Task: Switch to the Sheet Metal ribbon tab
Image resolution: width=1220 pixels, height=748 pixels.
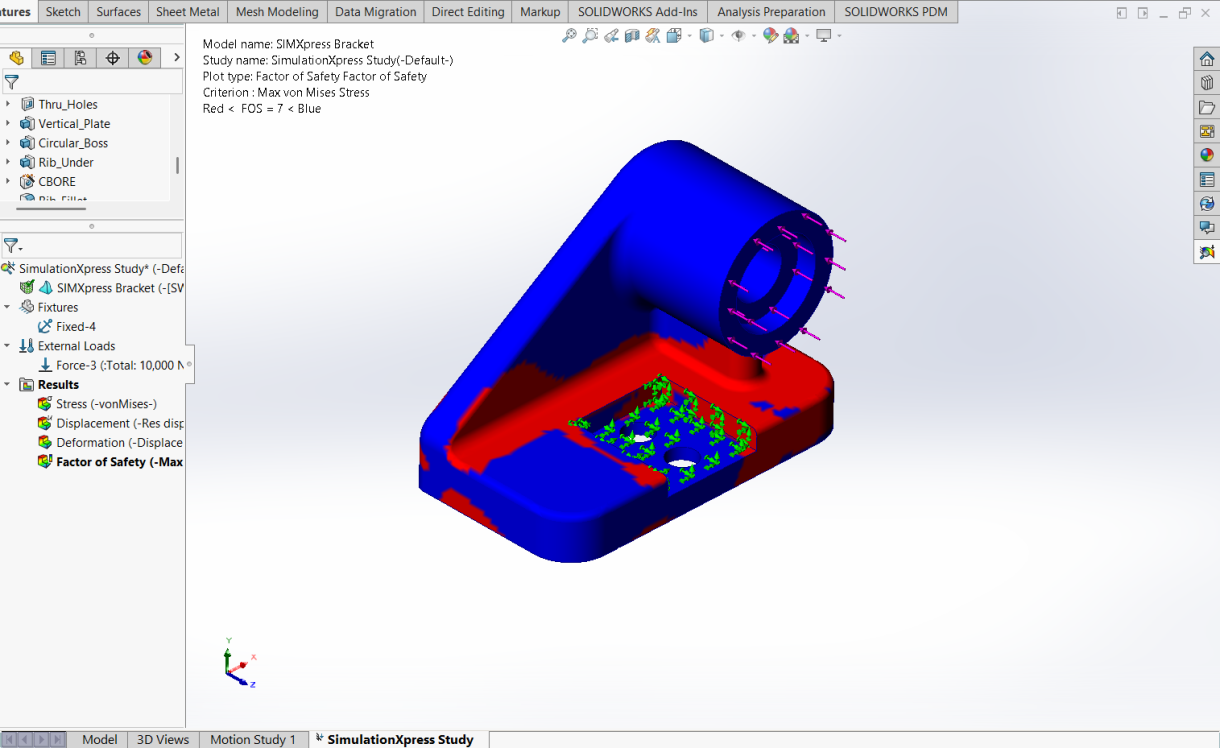Action: pos(187,12)
